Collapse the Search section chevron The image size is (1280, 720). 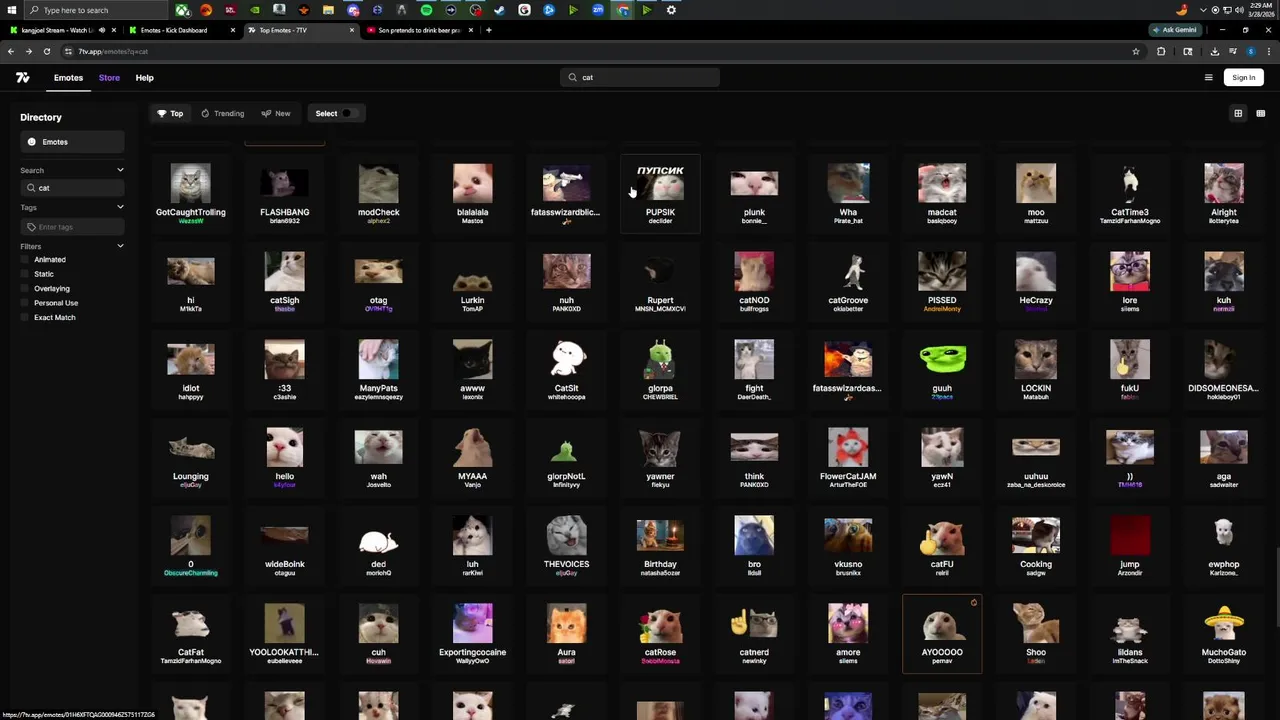[x=120, y=170]
